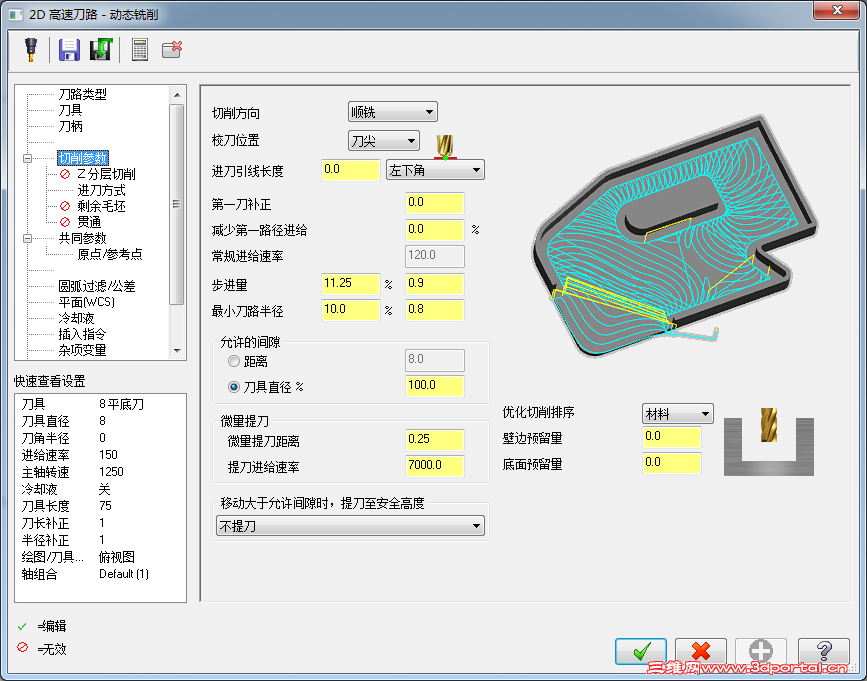Click the blue floppy save parameters icon

coord(69,50)
